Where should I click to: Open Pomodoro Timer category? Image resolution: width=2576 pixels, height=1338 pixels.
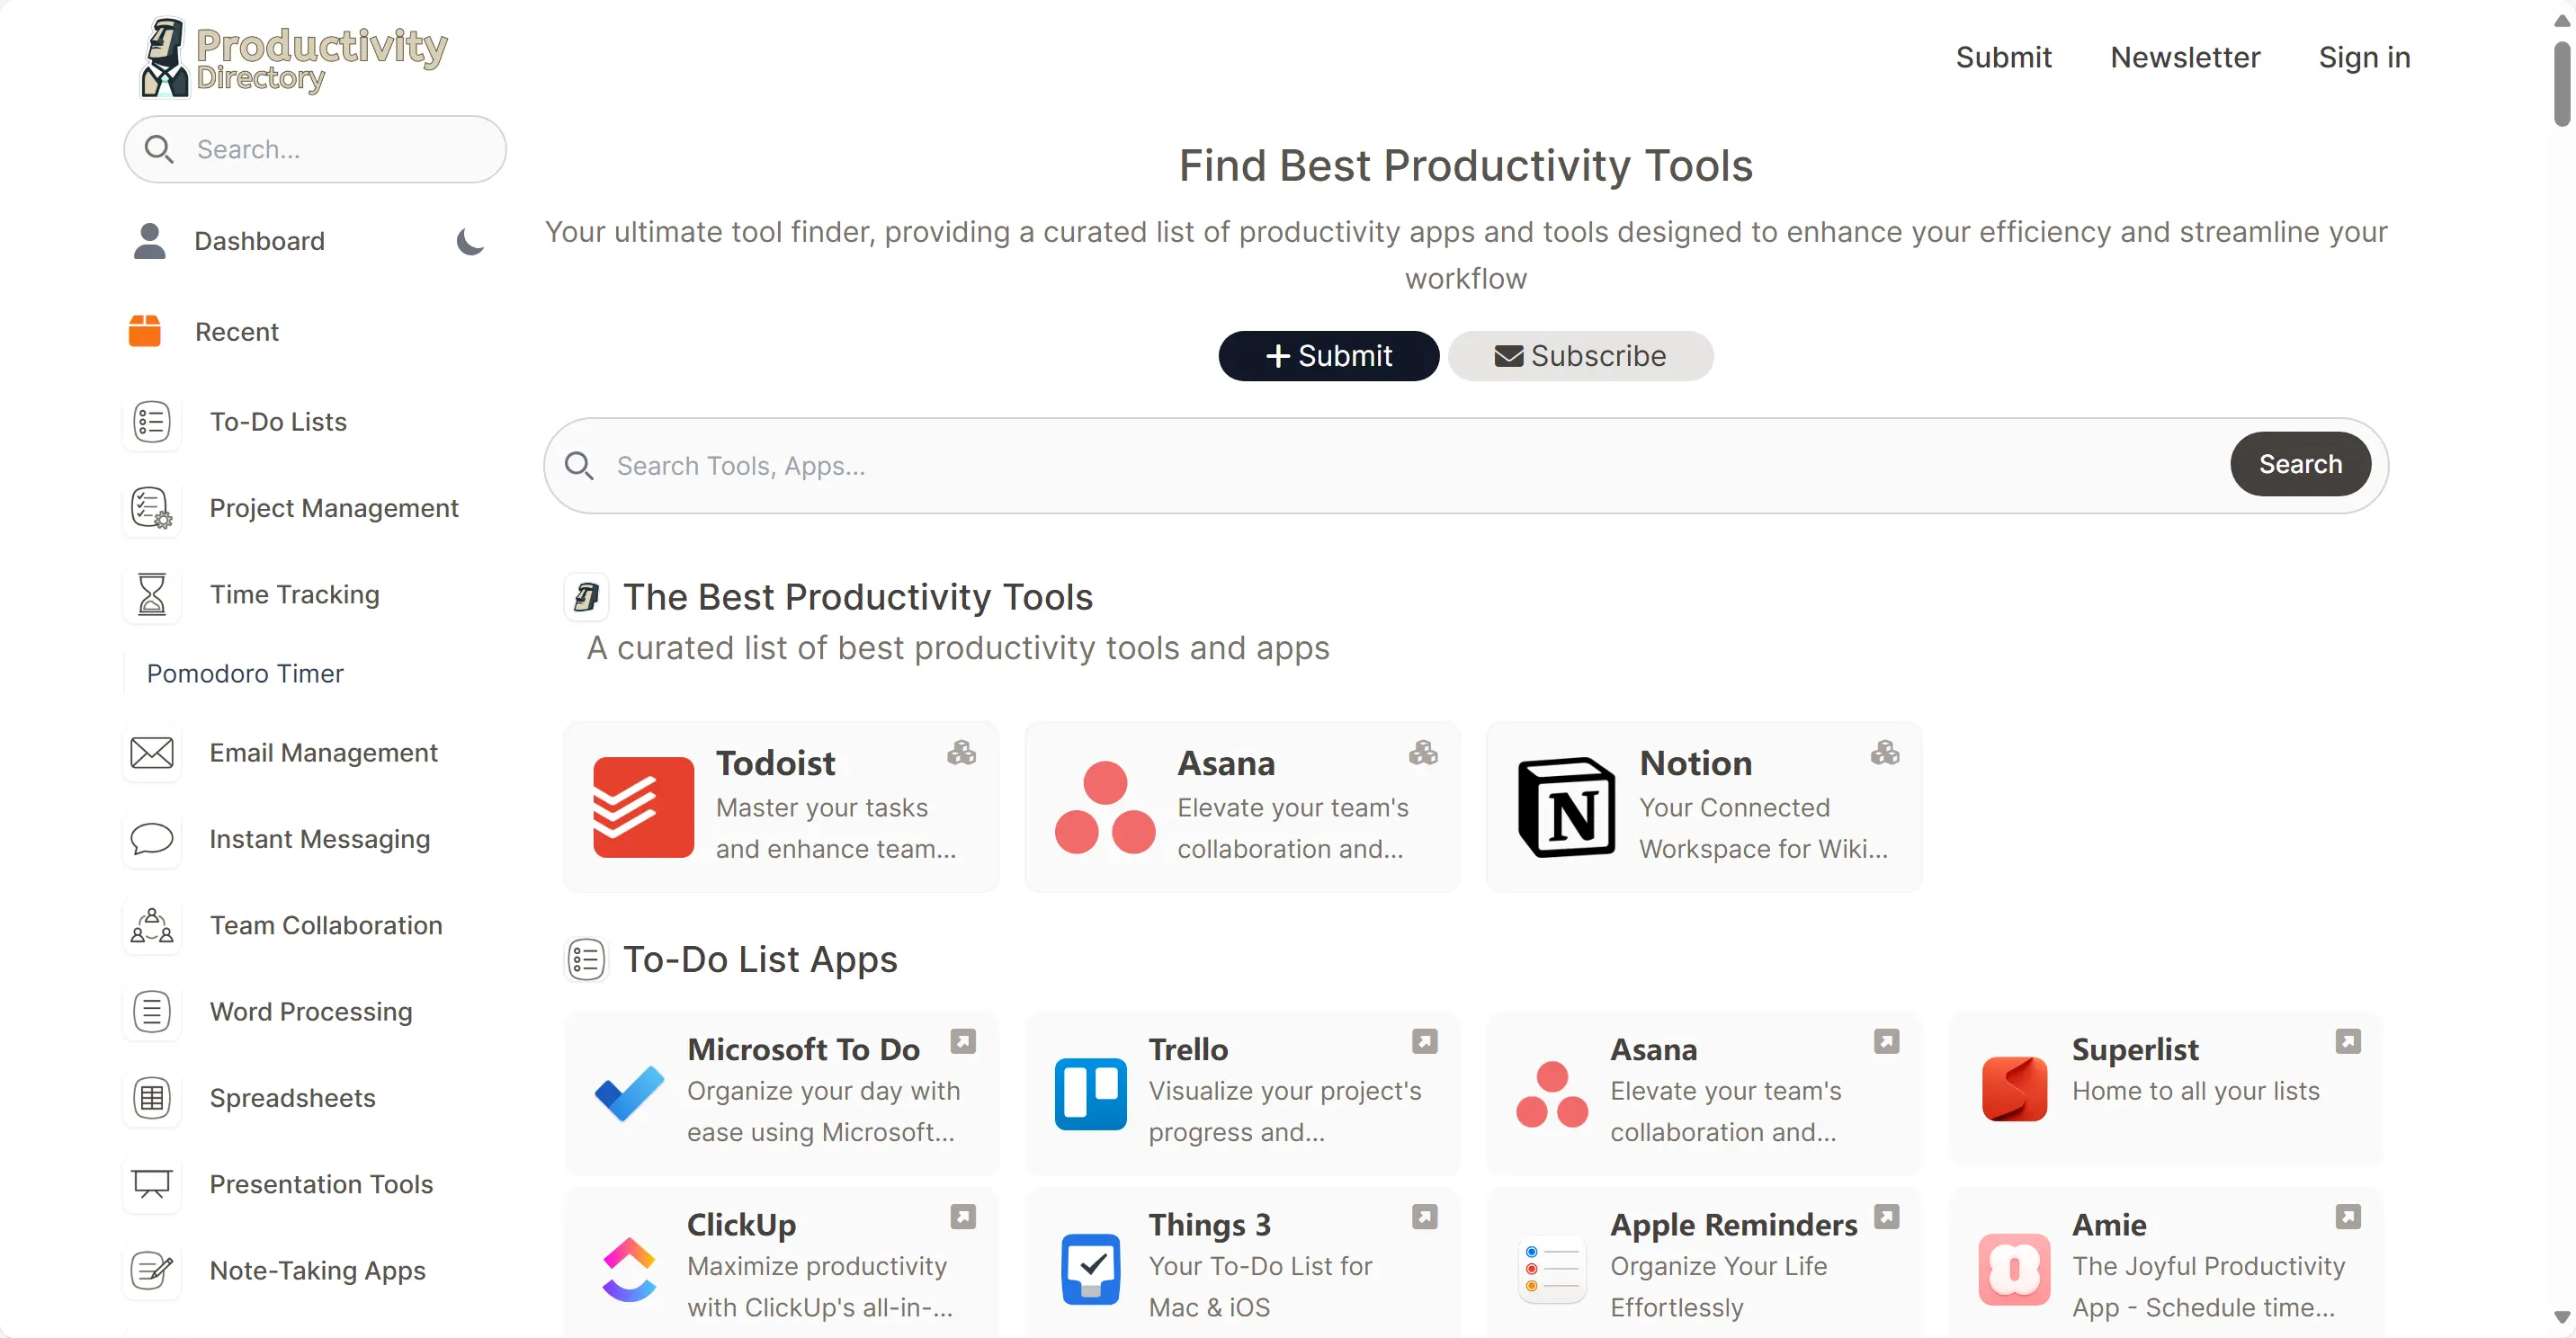pyautogui.click(x=245, y=674)
